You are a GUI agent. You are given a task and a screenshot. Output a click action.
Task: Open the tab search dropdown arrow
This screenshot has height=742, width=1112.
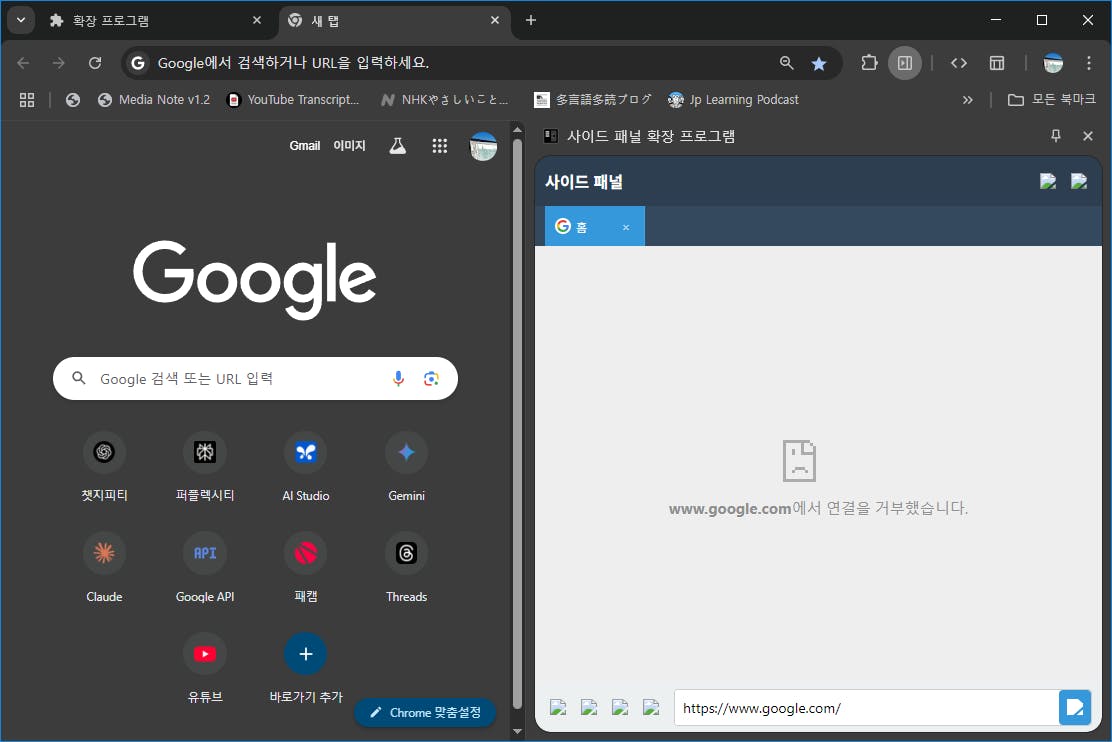pyautogui.click(x=21, y=20)
